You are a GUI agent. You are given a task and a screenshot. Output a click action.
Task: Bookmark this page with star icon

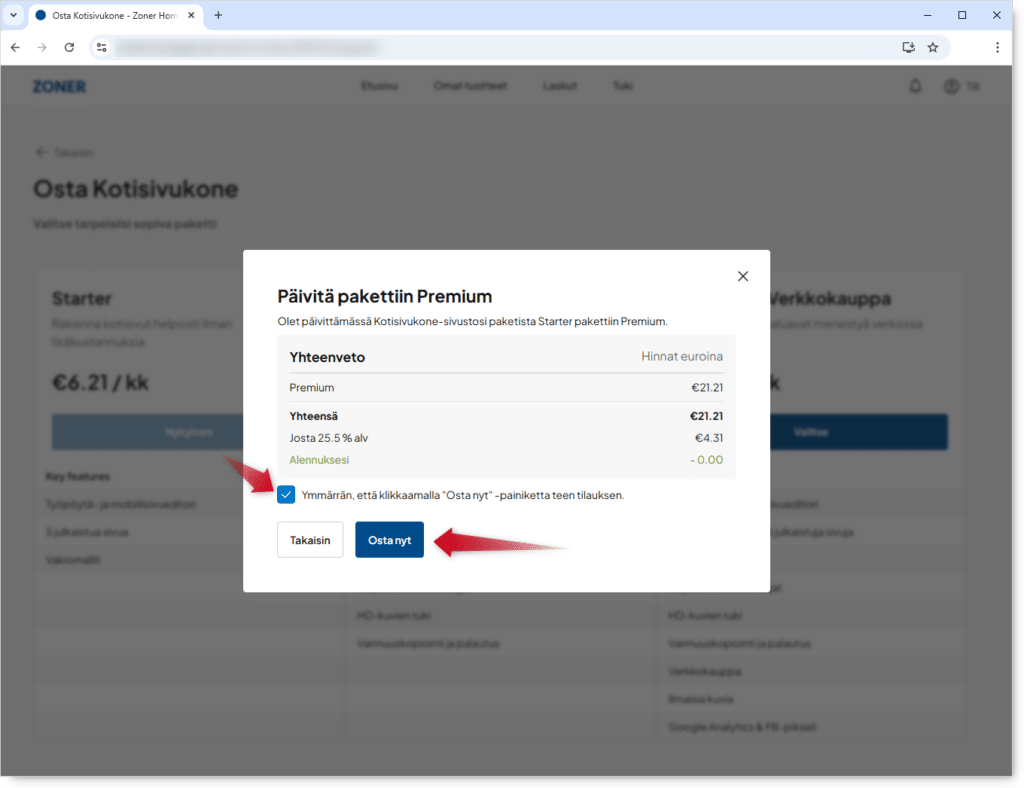[932, 47]
